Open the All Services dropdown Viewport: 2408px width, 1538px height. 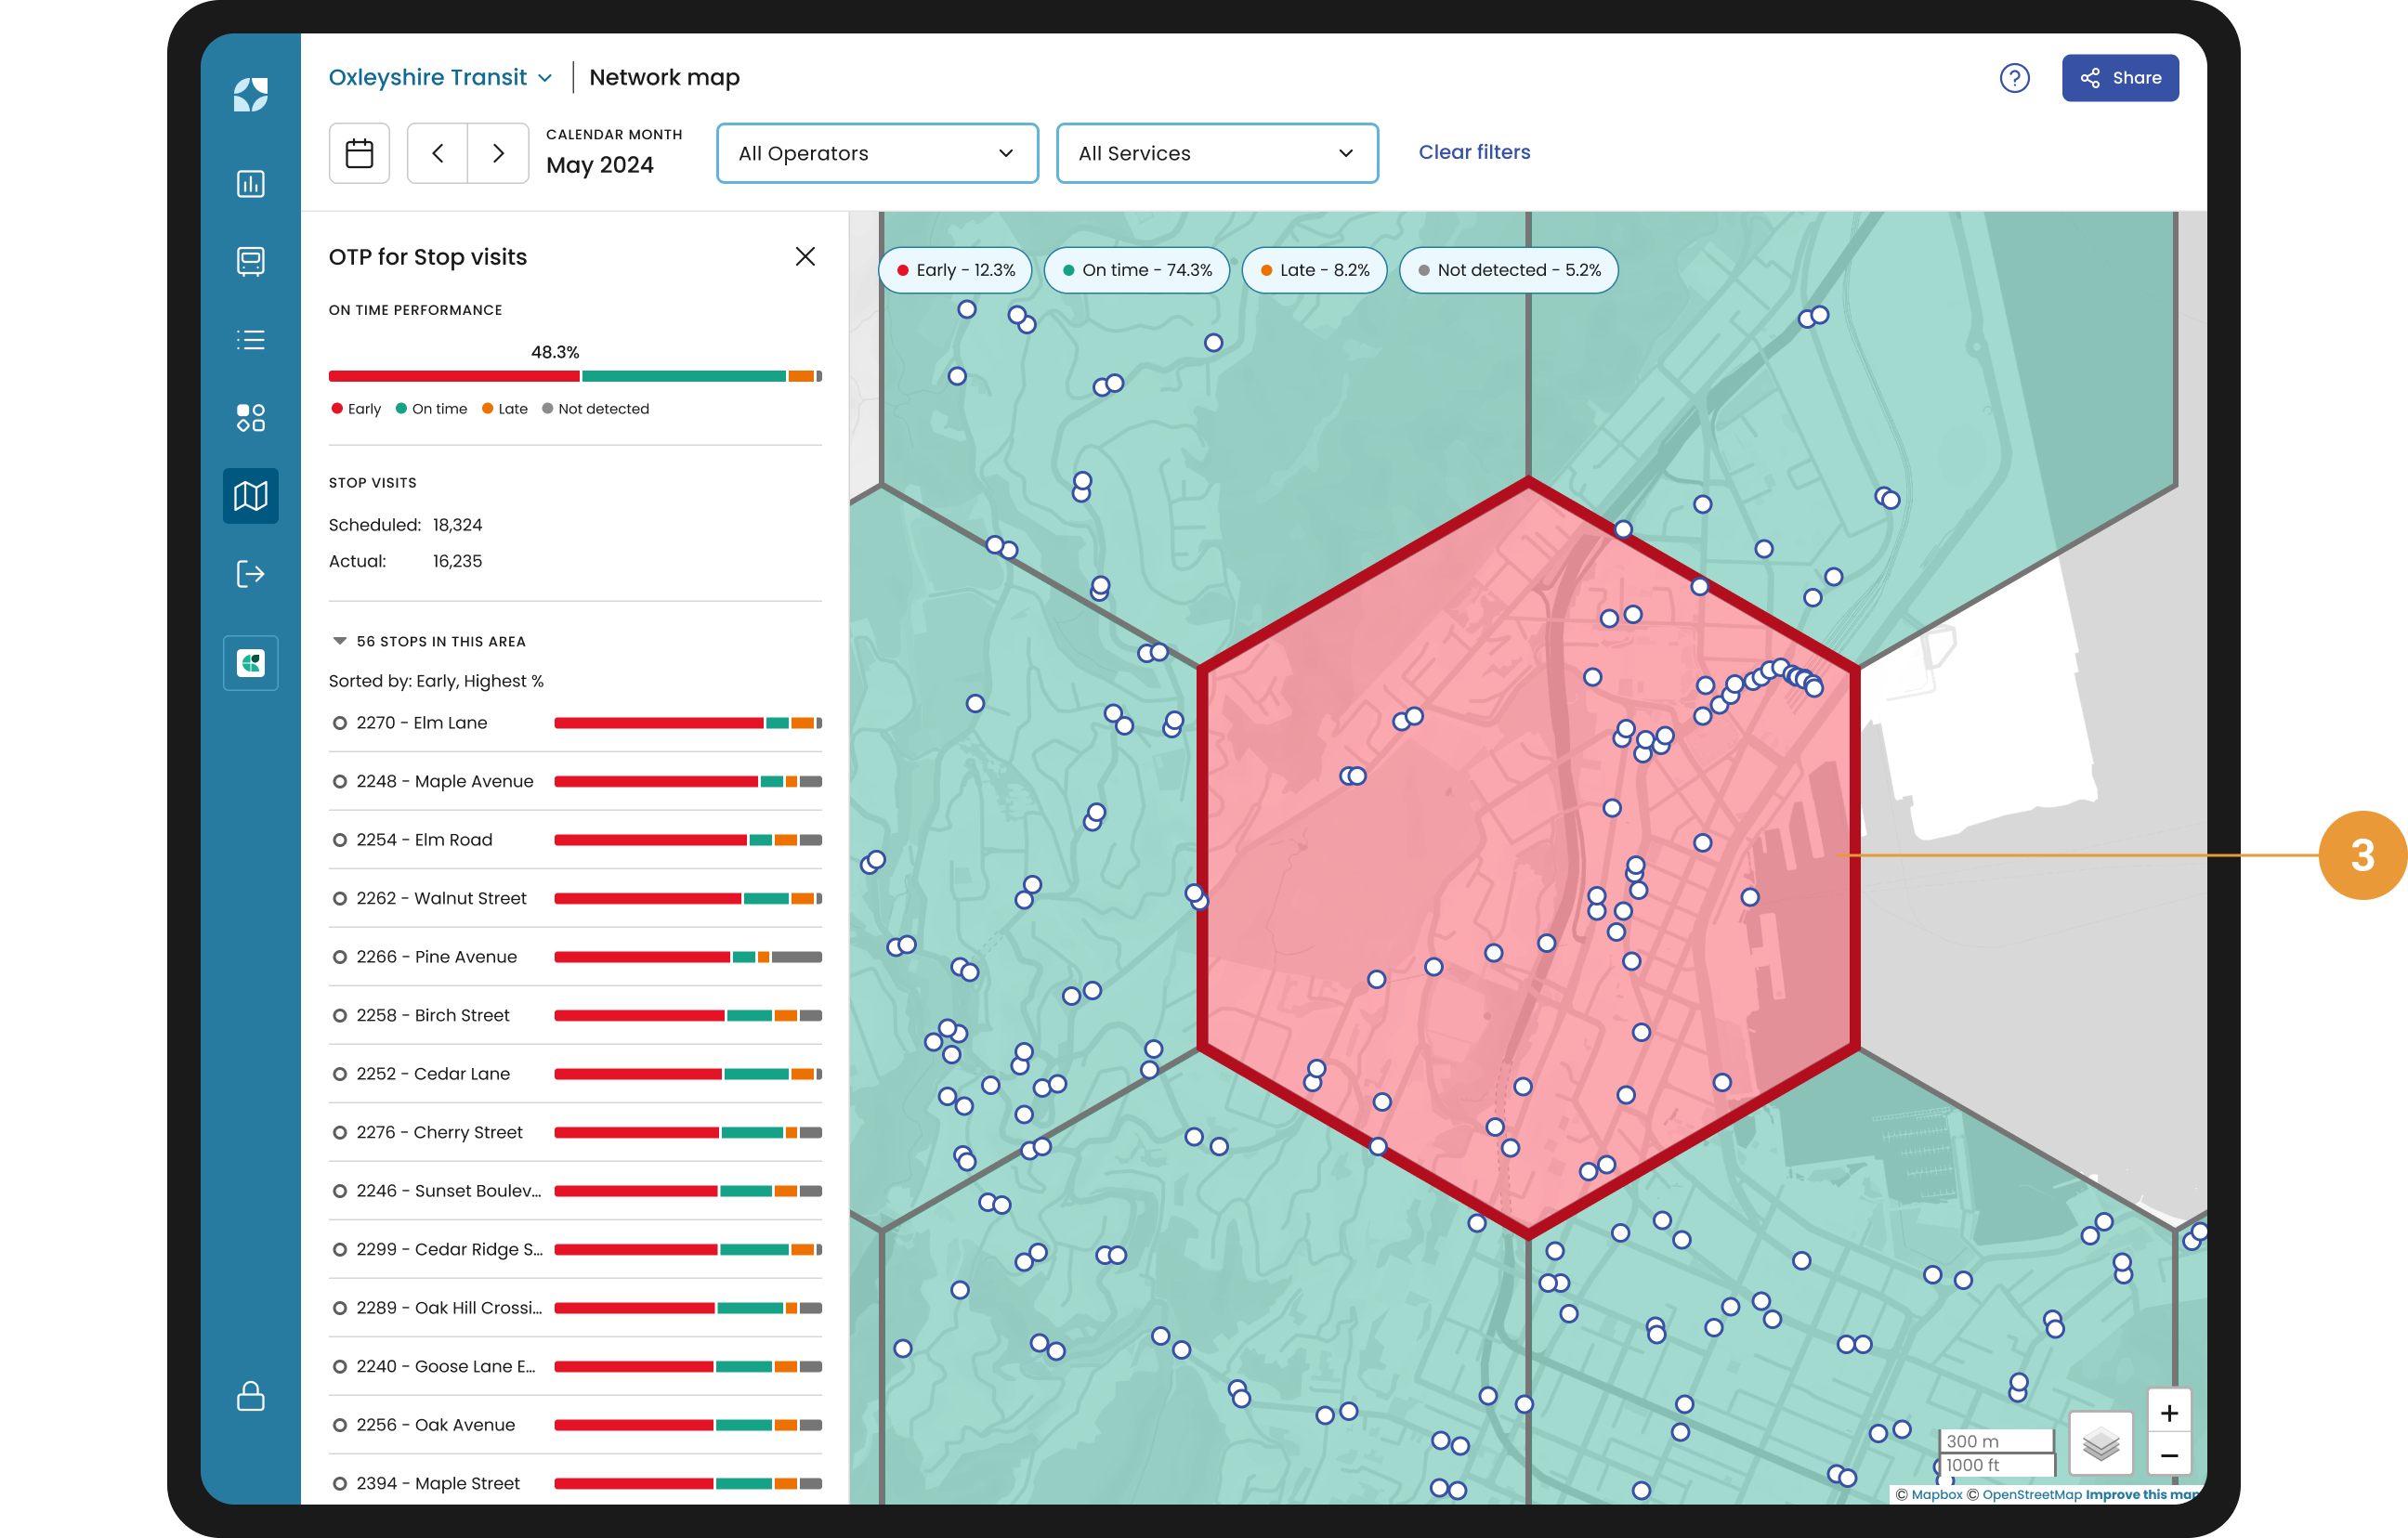point(1217,153)
